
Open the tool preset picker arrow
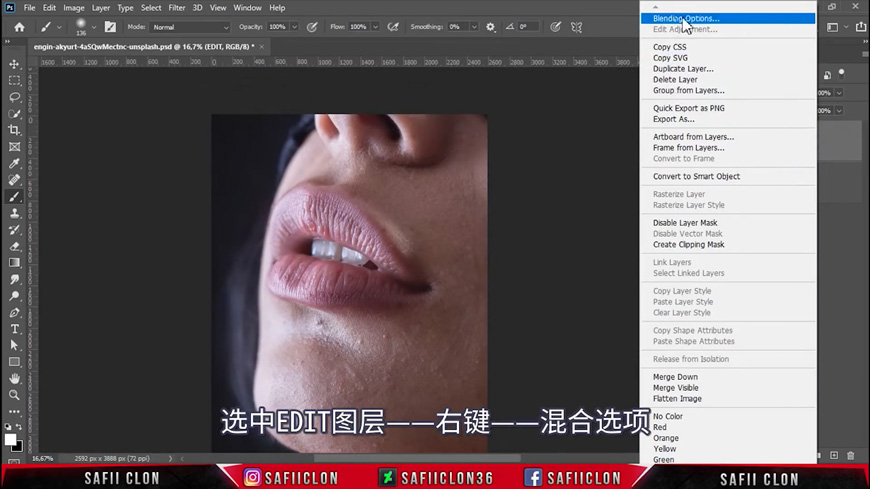[59, 27]
